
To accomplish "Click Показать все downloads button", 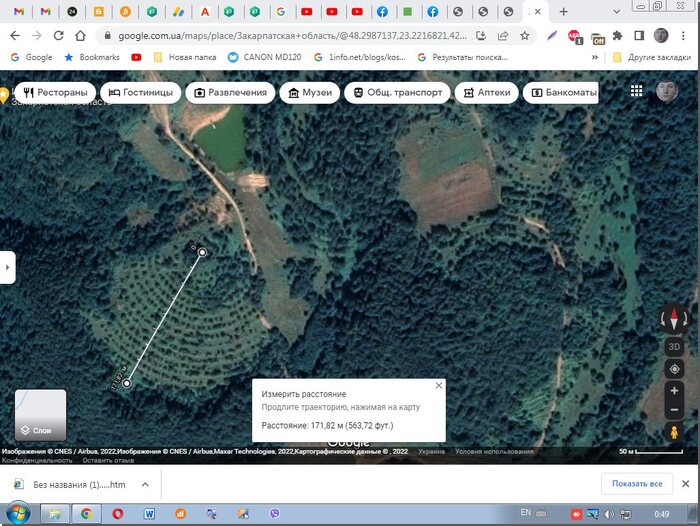I will [636, 484].
